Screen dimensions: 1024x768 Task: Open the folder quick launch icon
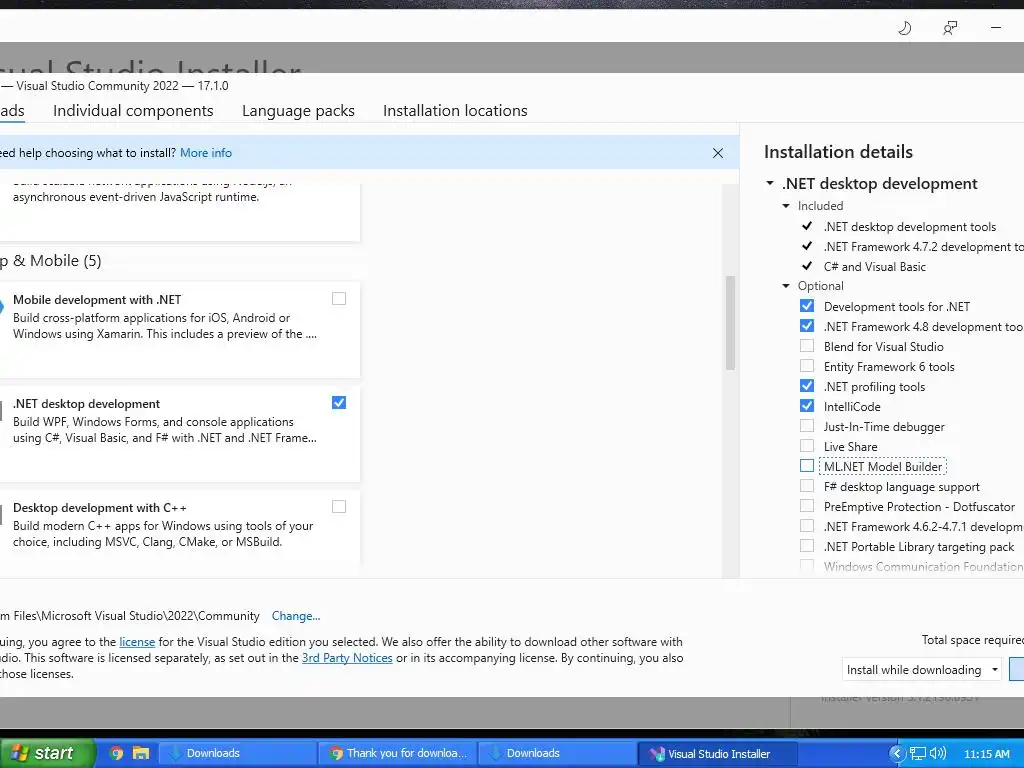tap(140, 753)
